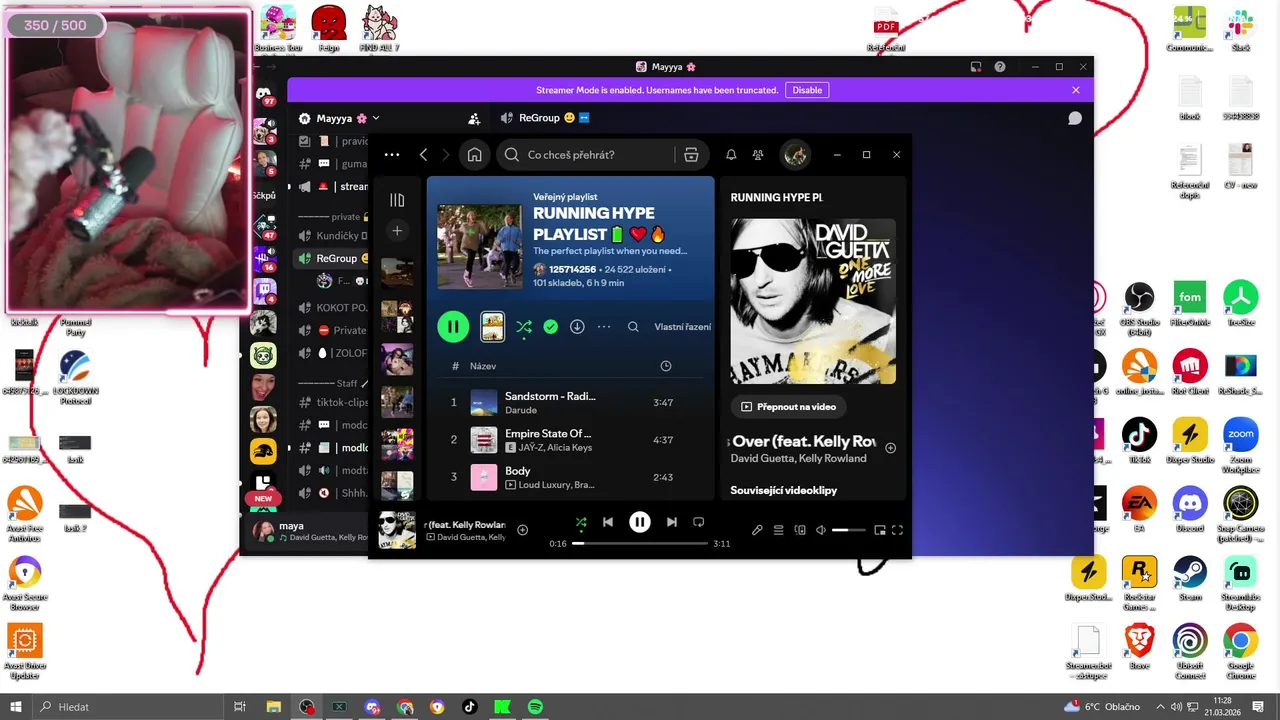Viewport: 1280px width, 720px height.
Task: Open Spotify profile avatar menu
Action: (x=796, y=155)
